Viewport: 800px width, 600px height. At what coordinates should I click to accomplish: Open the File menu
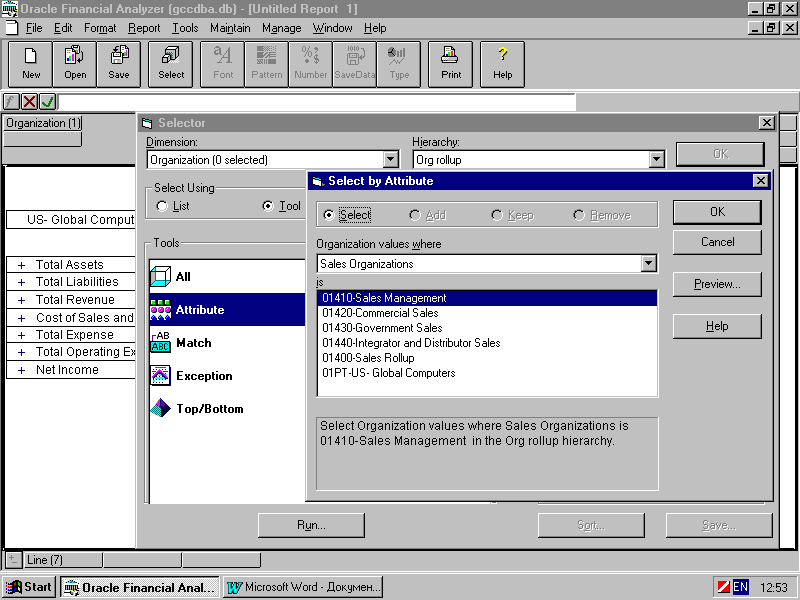pyautogui.click(x=34, y=28)
